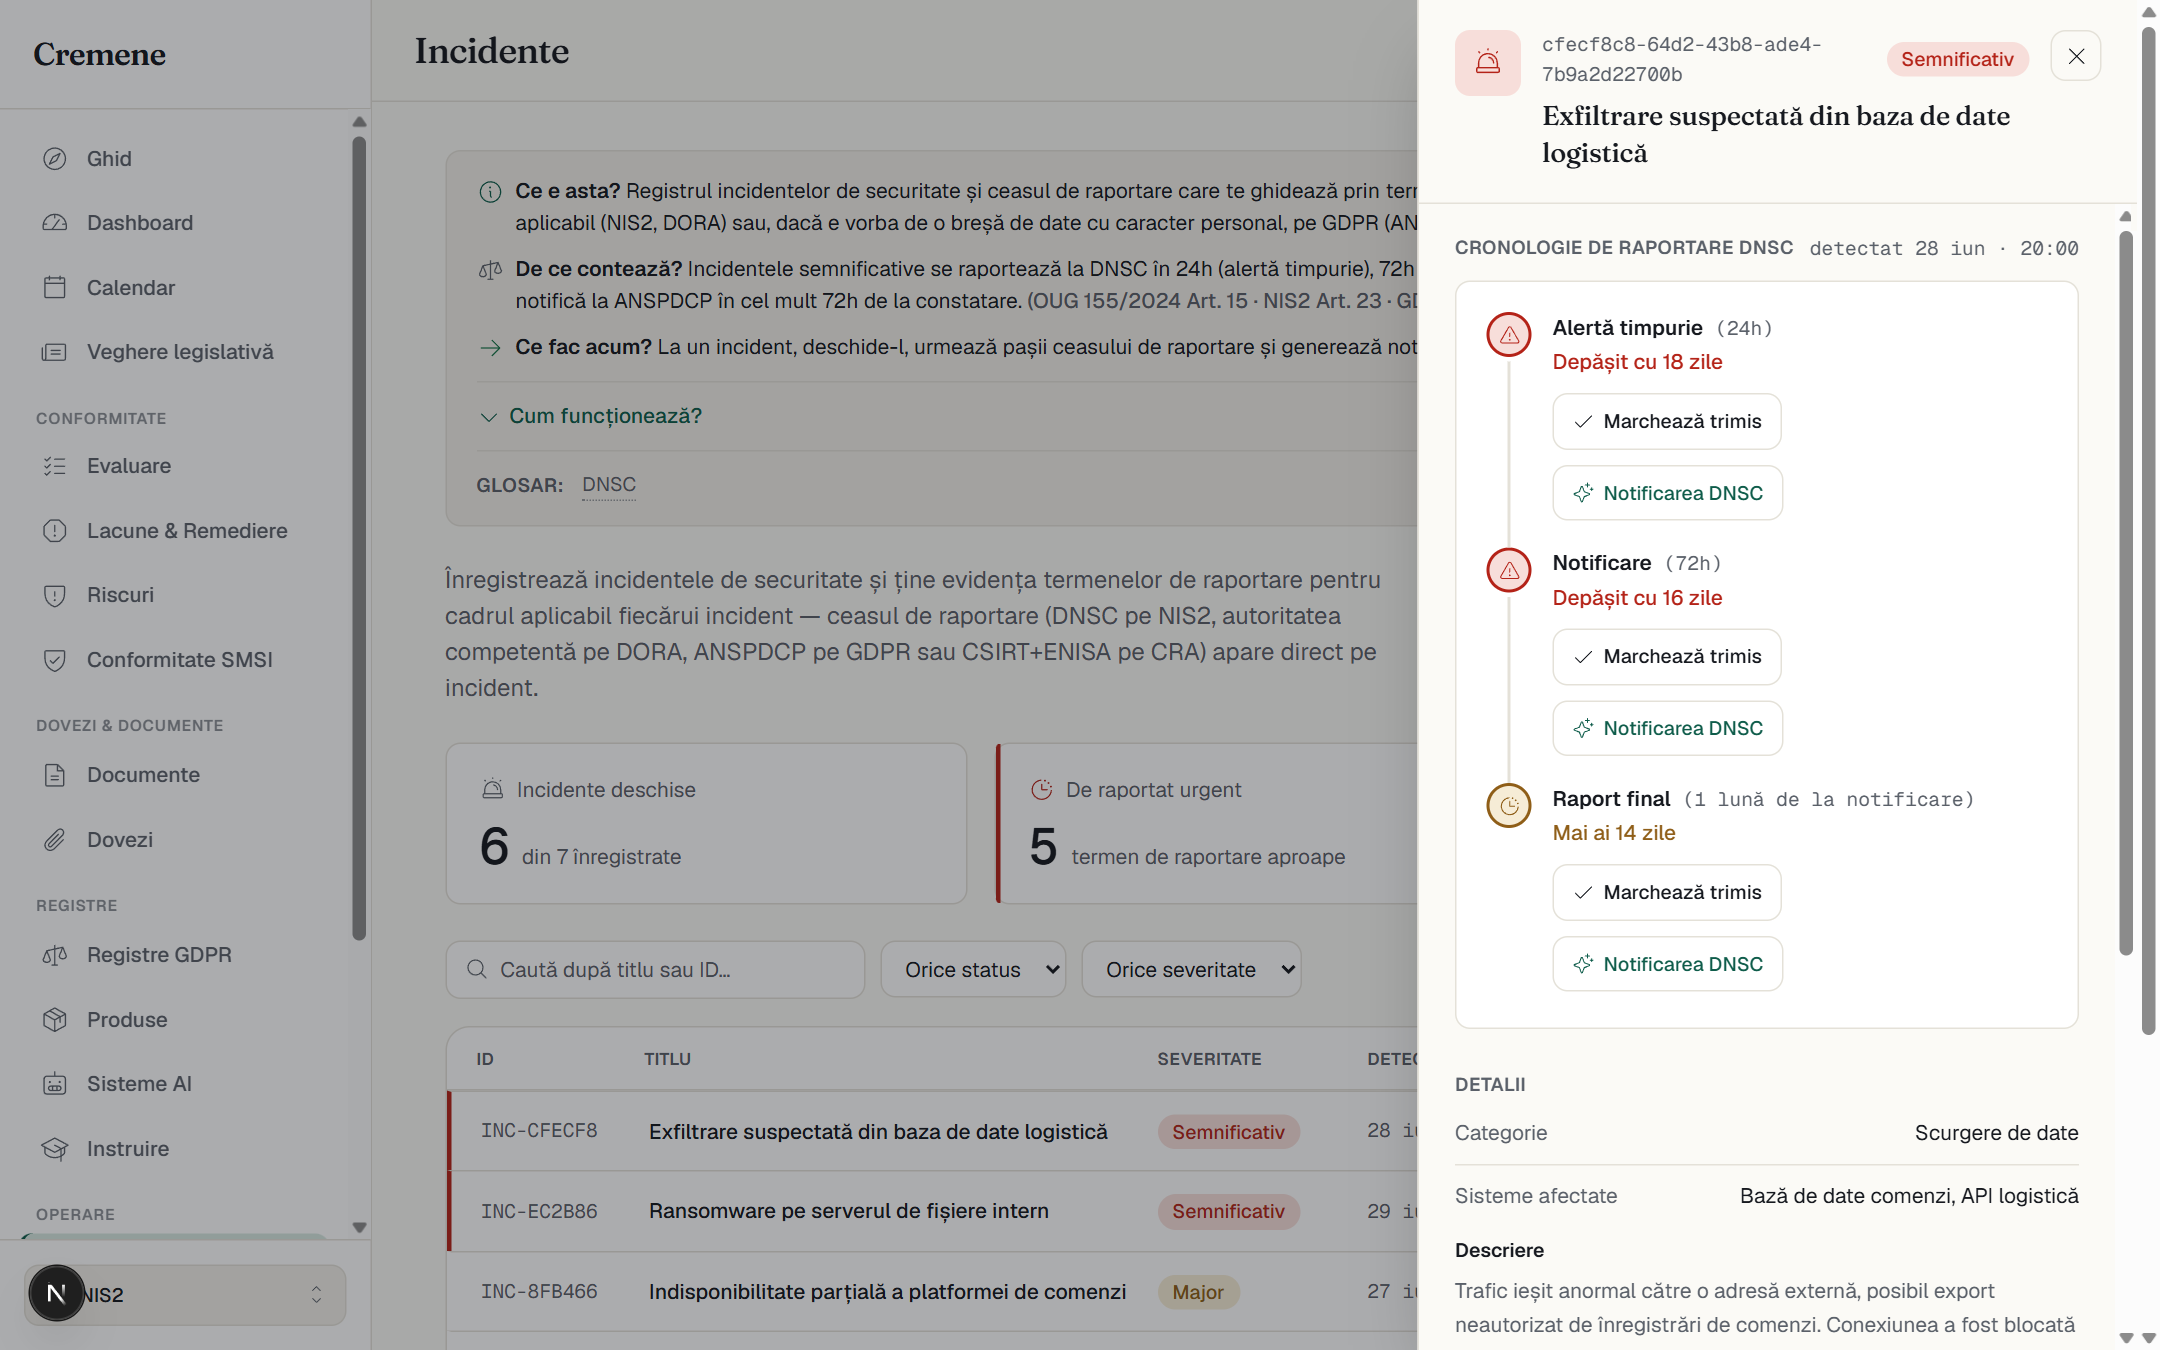Screen dimensions: 2160x1350
Task: Click the Notificare 72h warning triangle marker
Action: (x=1509, y=570)
